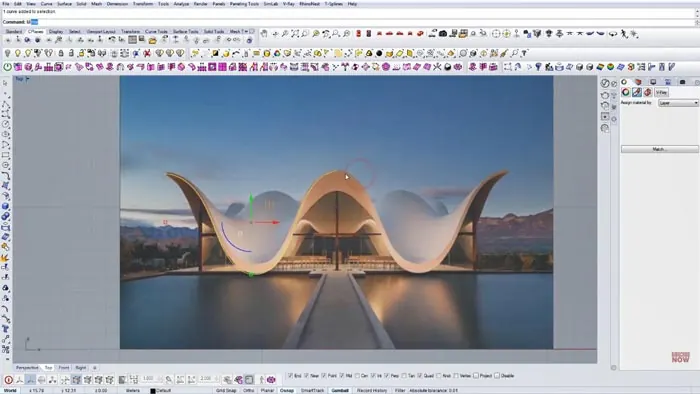Click the red X icon in light bulb row
Viewport: 700px width, 394px height.
click(147, 54)
